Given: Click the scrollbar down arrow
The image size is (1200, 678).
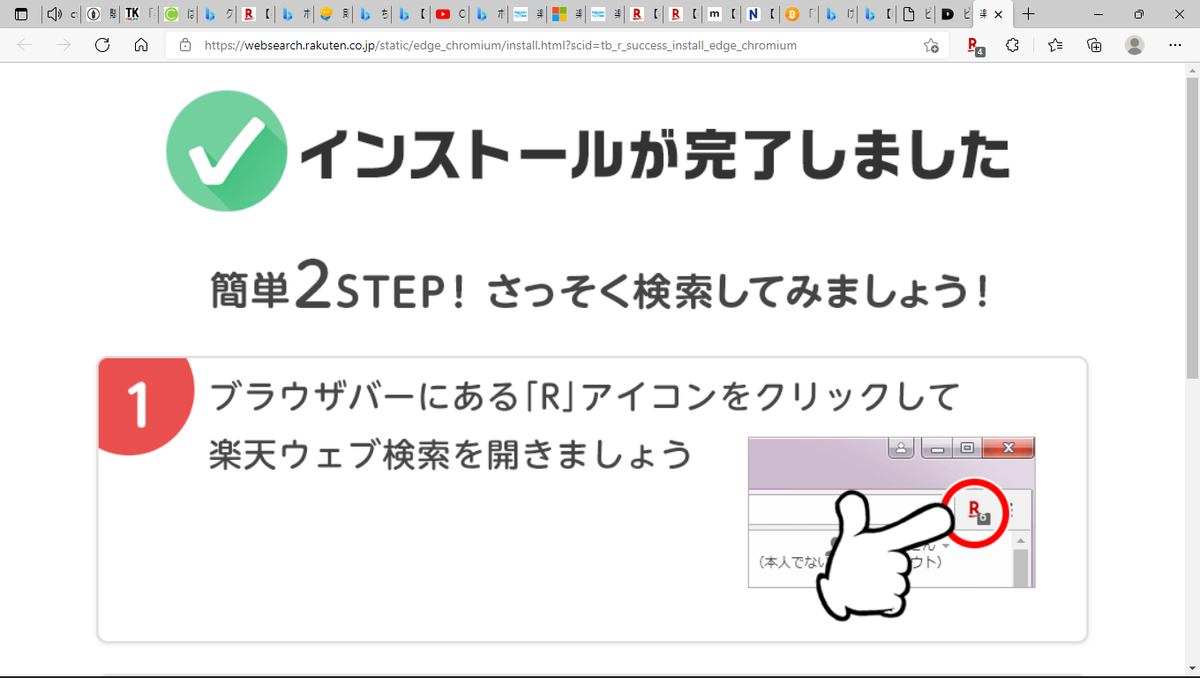Looking at the screenshot, I should 1192,667.
